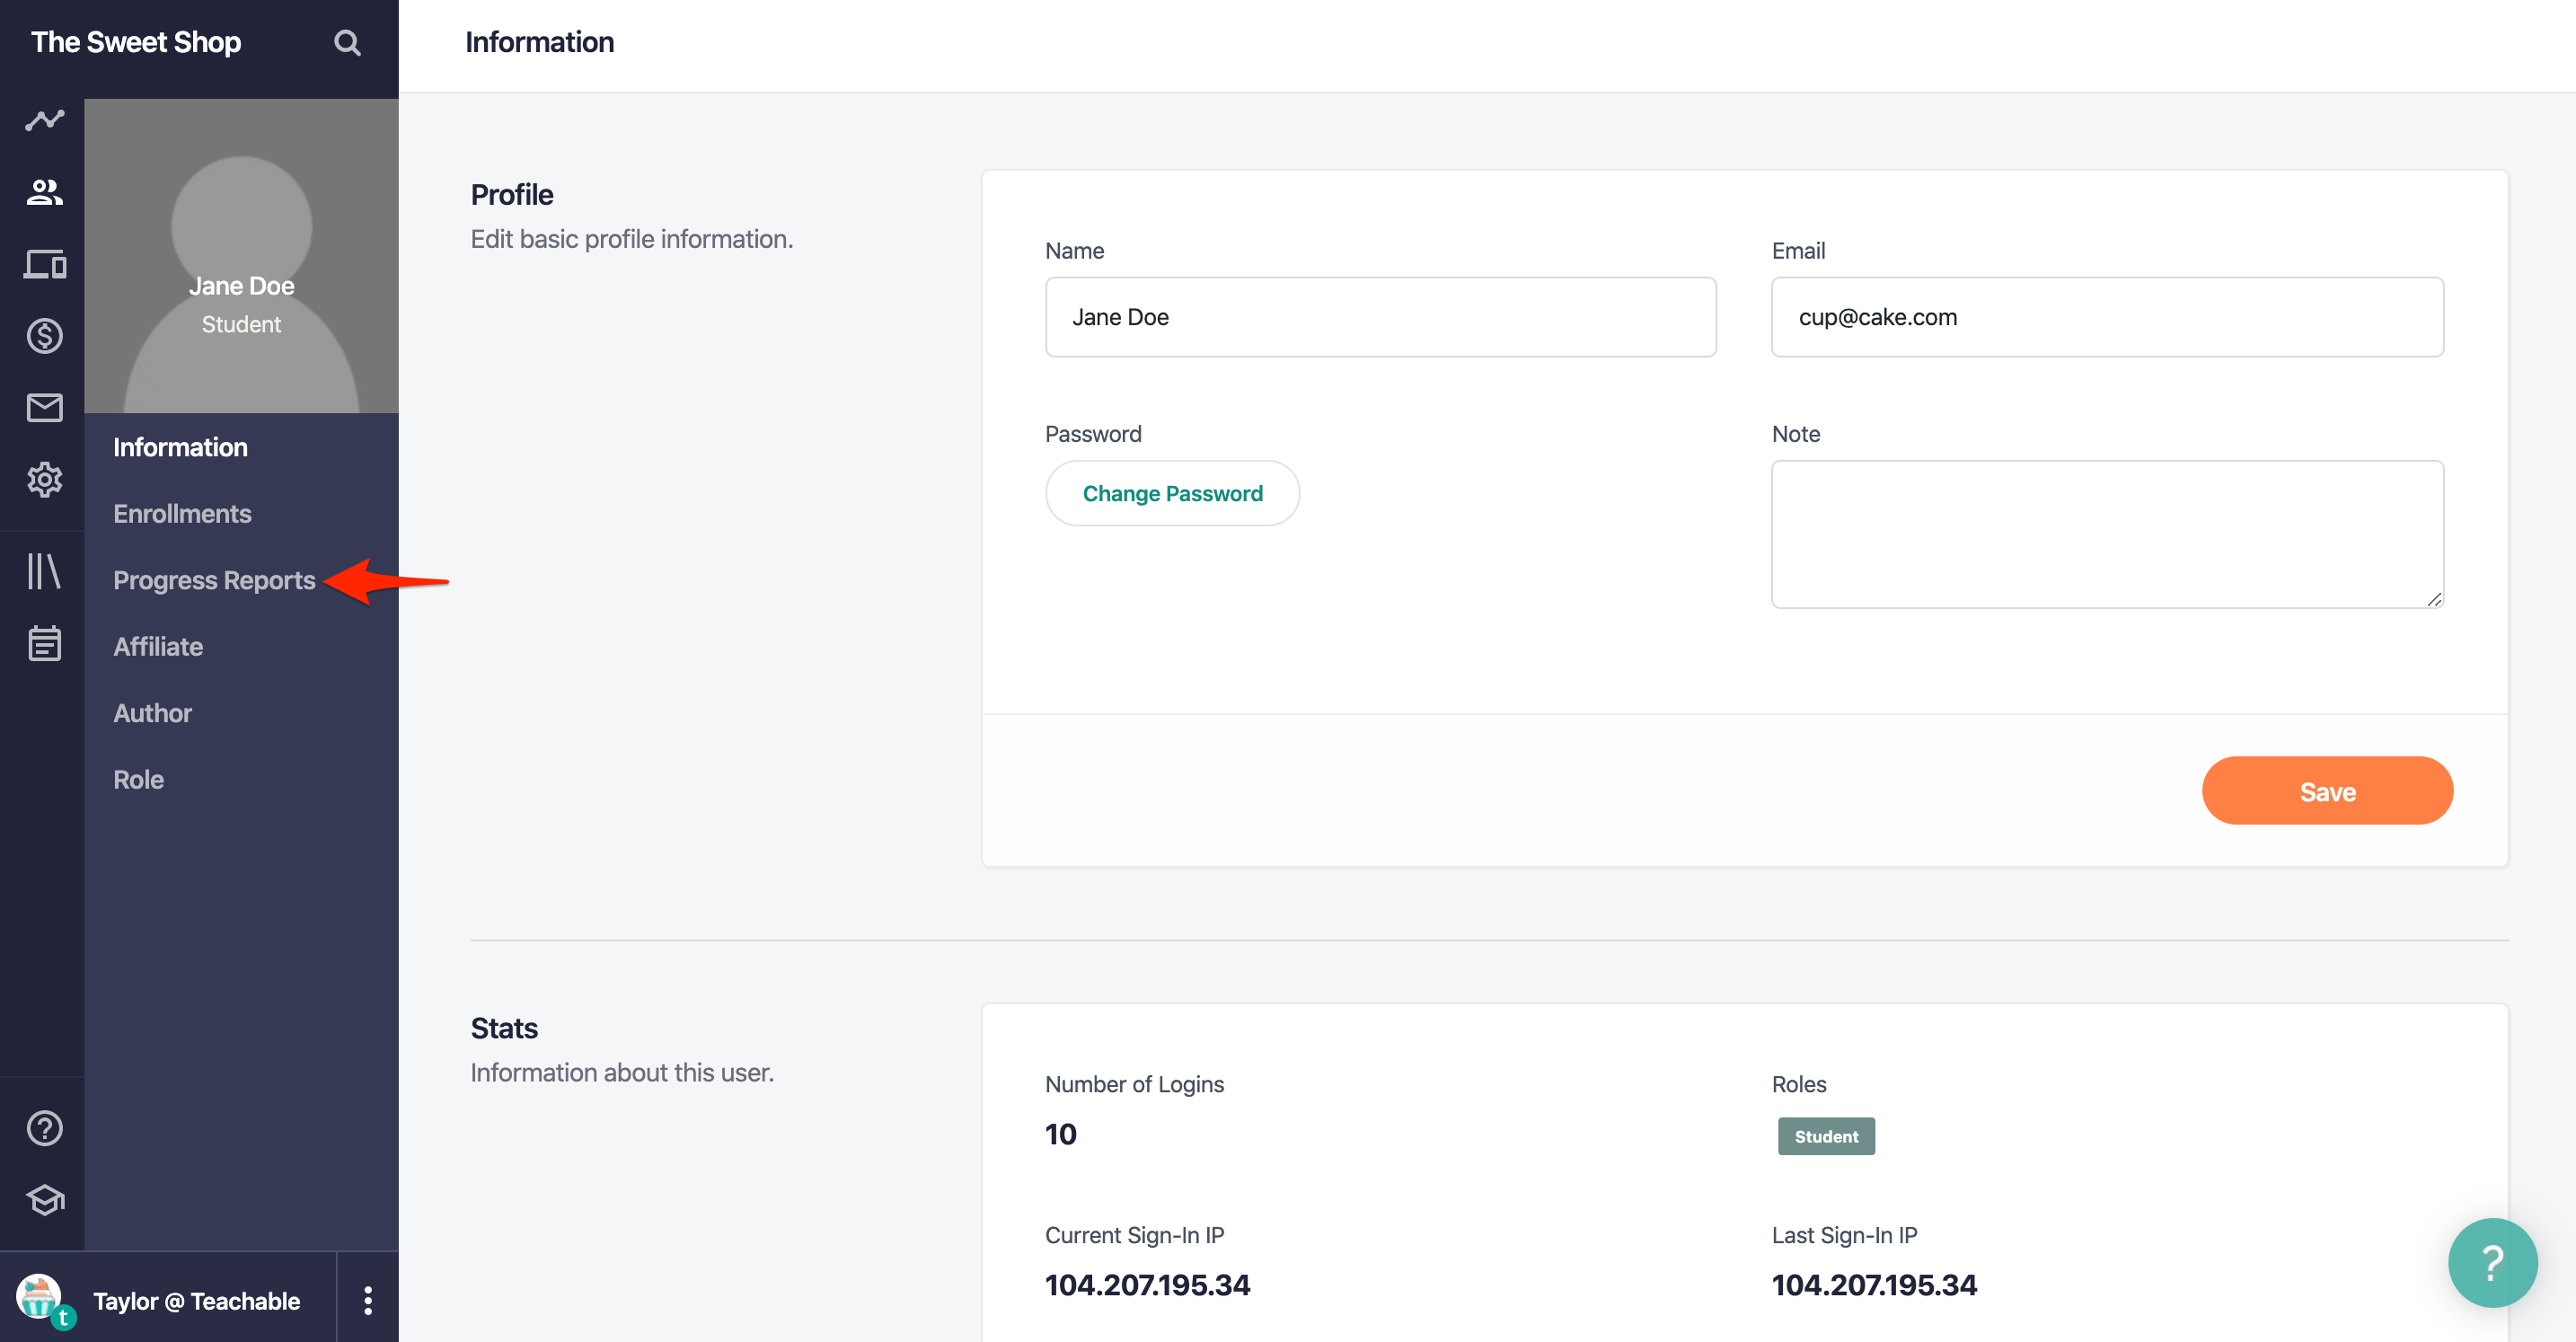The image size is (2576, 1342).
Task: Open the Author section
Action: coord(152,713)
